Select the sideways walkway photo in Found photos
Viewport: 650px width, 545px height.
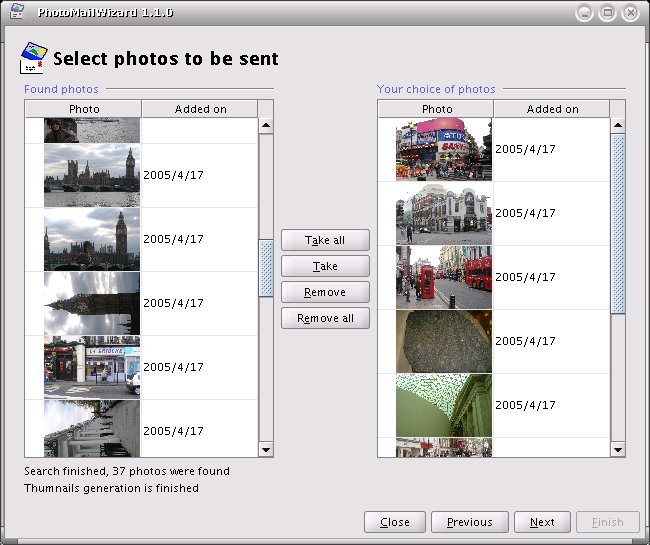click(x=92, y=429)
